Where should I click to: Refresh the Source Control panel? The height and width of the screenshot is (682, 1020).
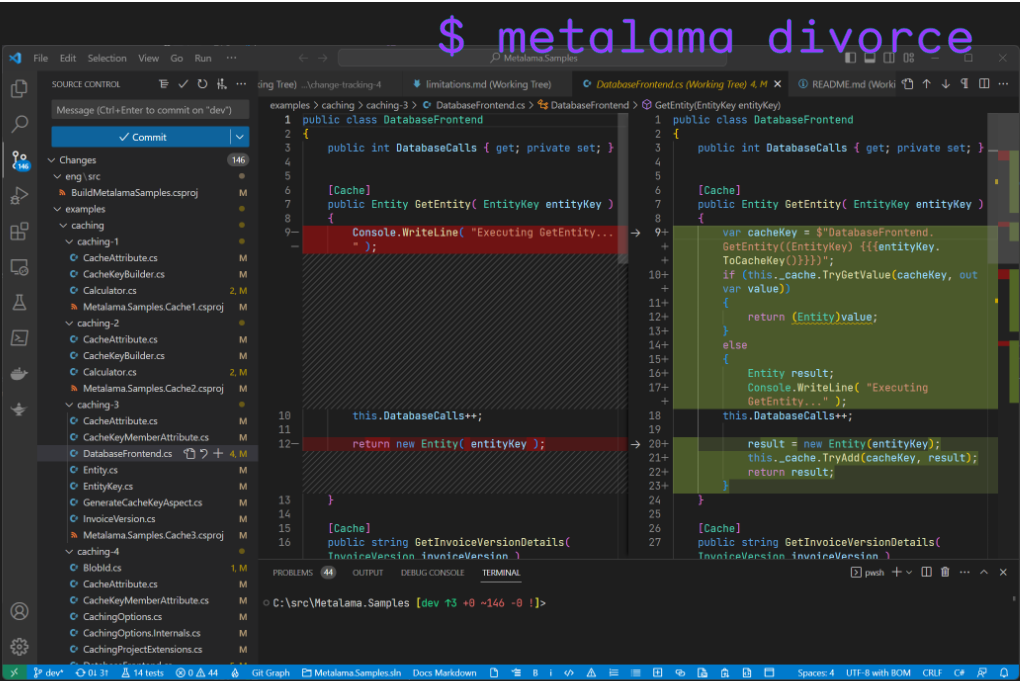(202, 84)
